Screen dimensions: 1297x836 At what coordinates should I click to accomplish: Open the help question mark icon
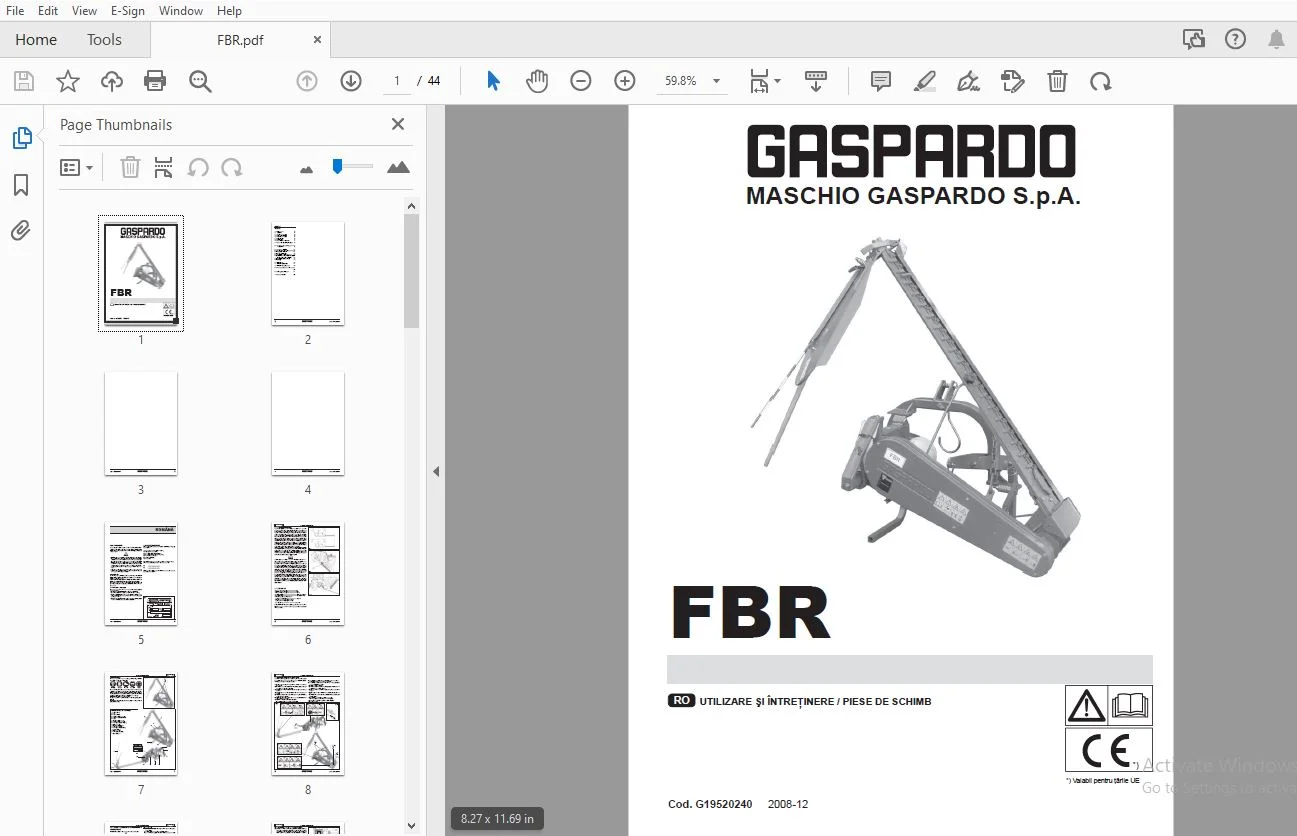tap(1235, 39)
